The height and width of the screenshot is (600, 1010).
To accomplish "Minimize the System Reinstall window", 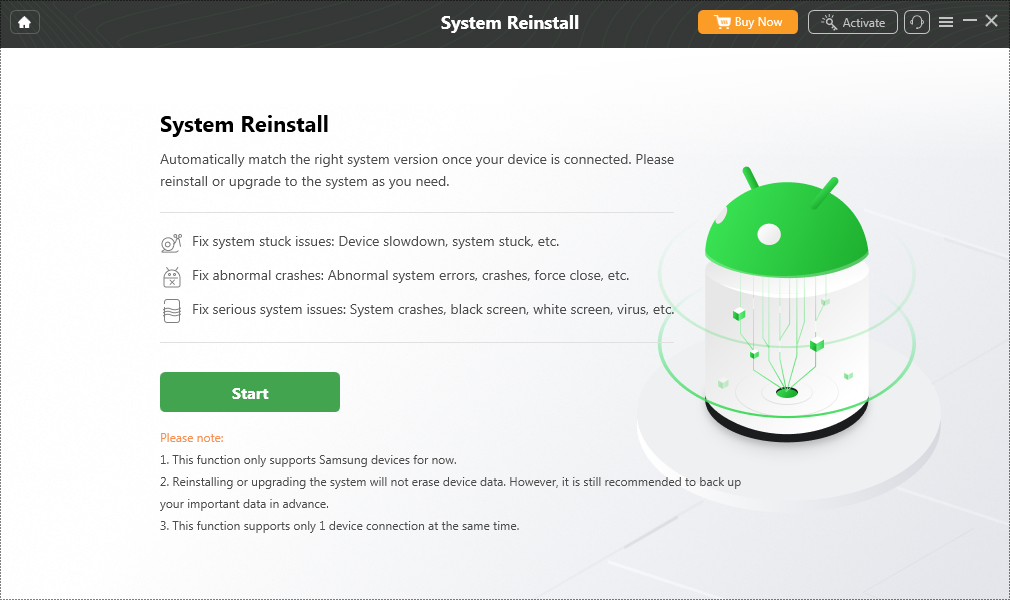I will click(970, 21).
